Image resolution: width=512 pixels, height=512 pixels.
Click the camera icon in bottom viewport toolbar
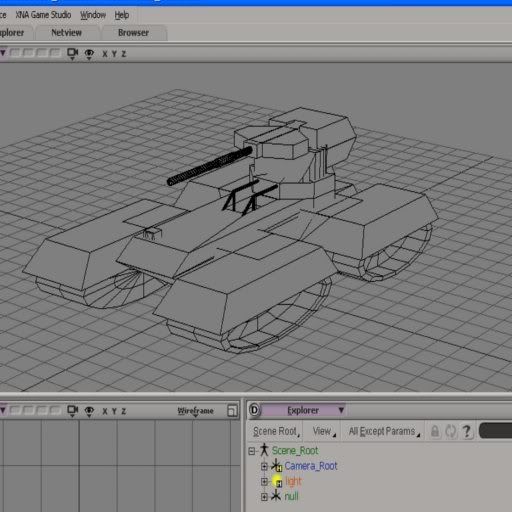[x=72, y=411]
